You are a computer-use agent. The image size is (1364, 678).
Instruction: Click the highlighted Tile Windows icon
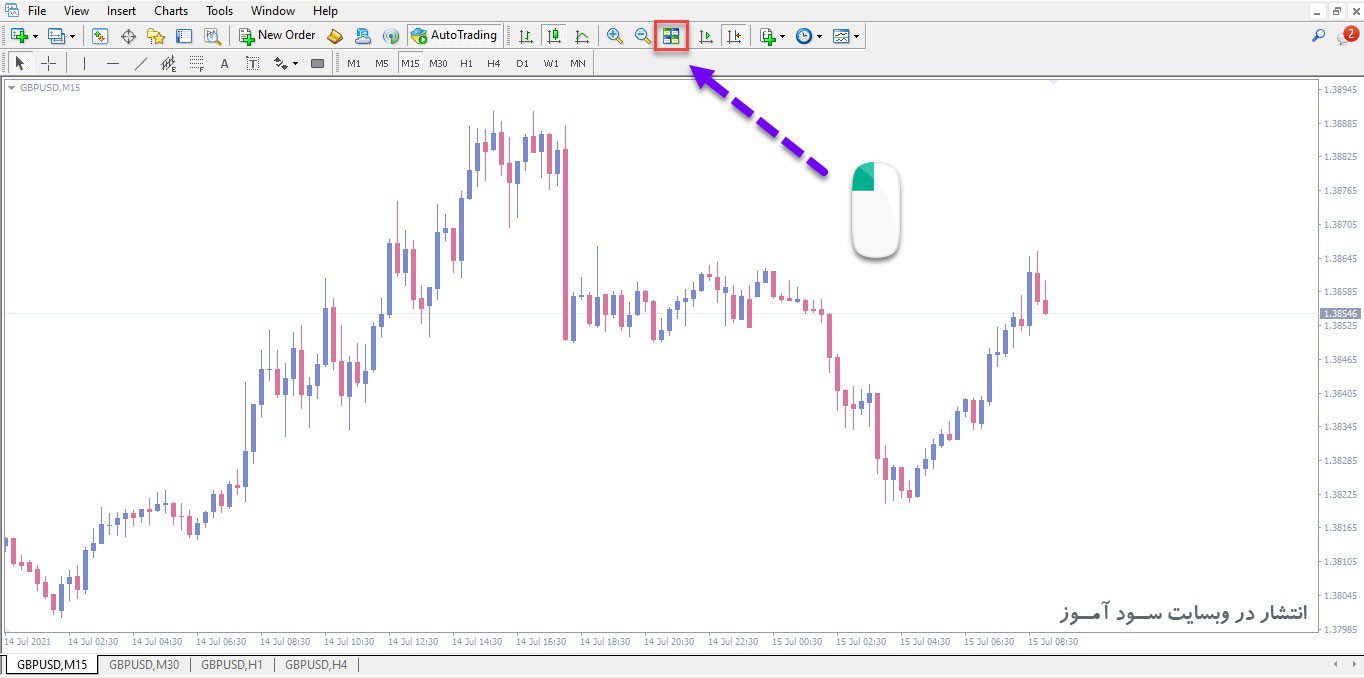click(670, 35)
